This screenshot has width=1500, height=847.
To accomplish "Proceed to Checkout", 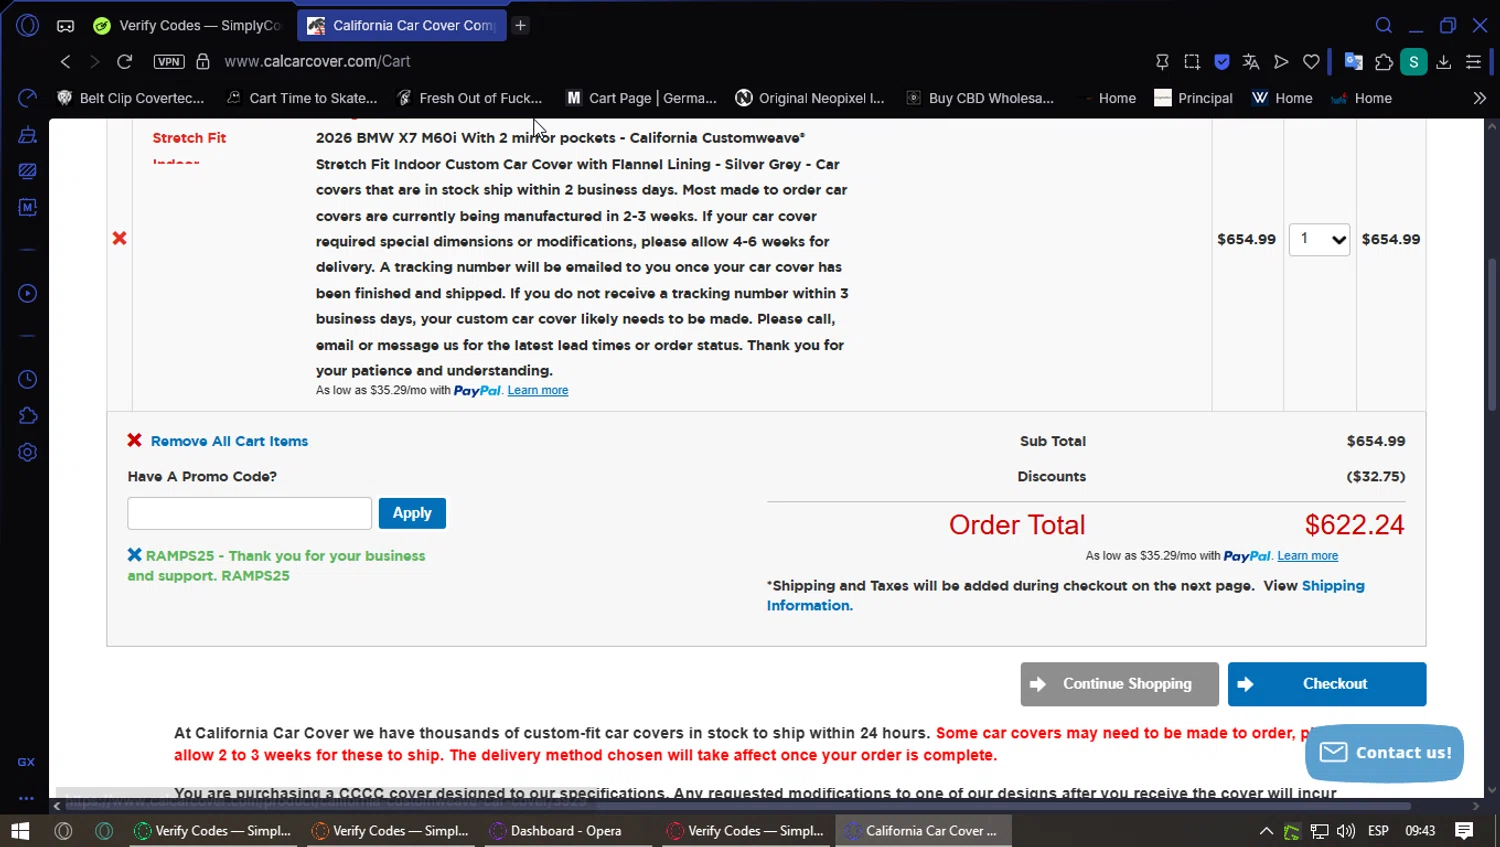I will [x=1327, y=684].
